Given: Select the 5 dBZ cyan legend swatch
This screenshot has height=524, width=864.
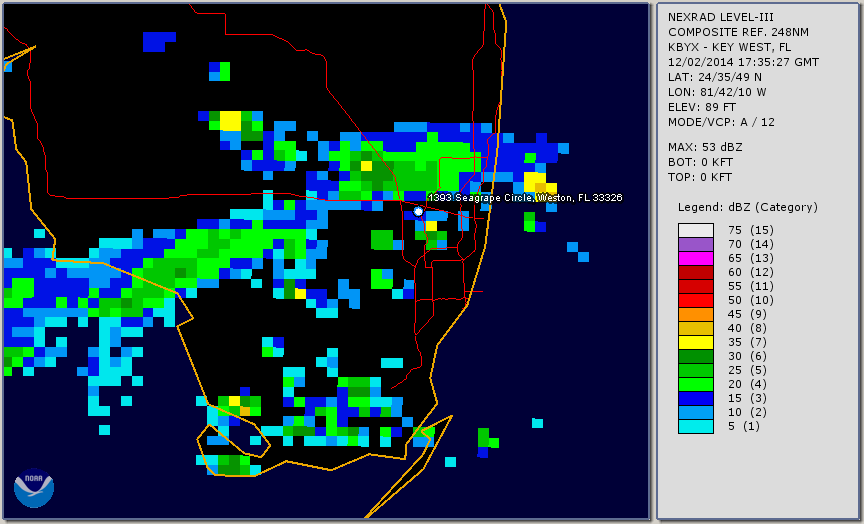Looking at the screenshot, I should coord(696,426).
